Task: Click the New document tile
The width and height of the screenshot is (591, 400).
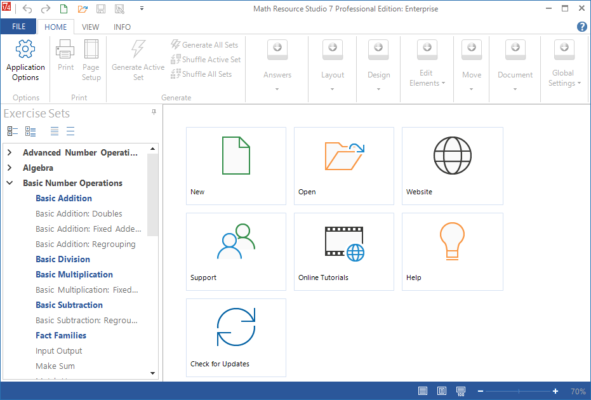Action: point(236,166)
